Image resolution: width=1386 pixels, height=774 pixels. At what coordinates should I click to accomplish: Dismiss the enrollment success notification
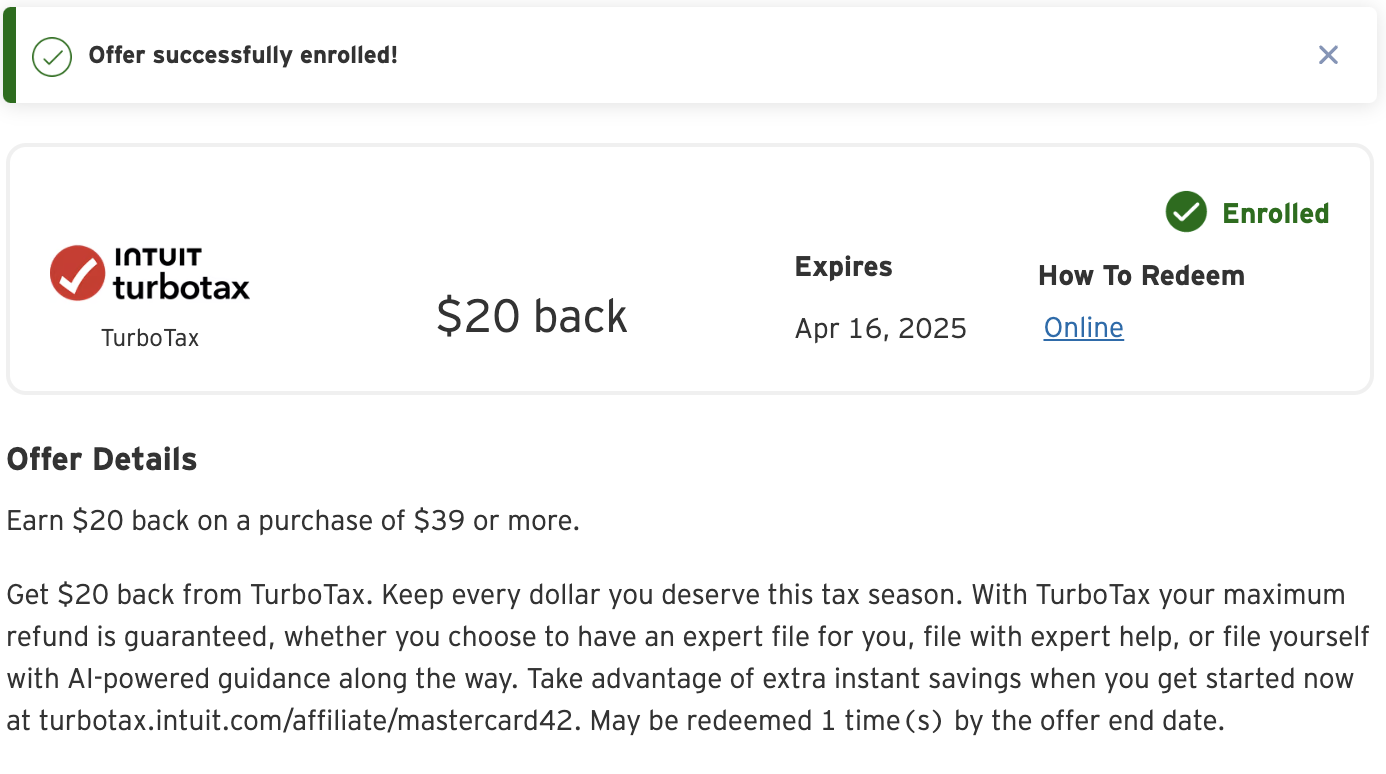(x=1328, y=55)
